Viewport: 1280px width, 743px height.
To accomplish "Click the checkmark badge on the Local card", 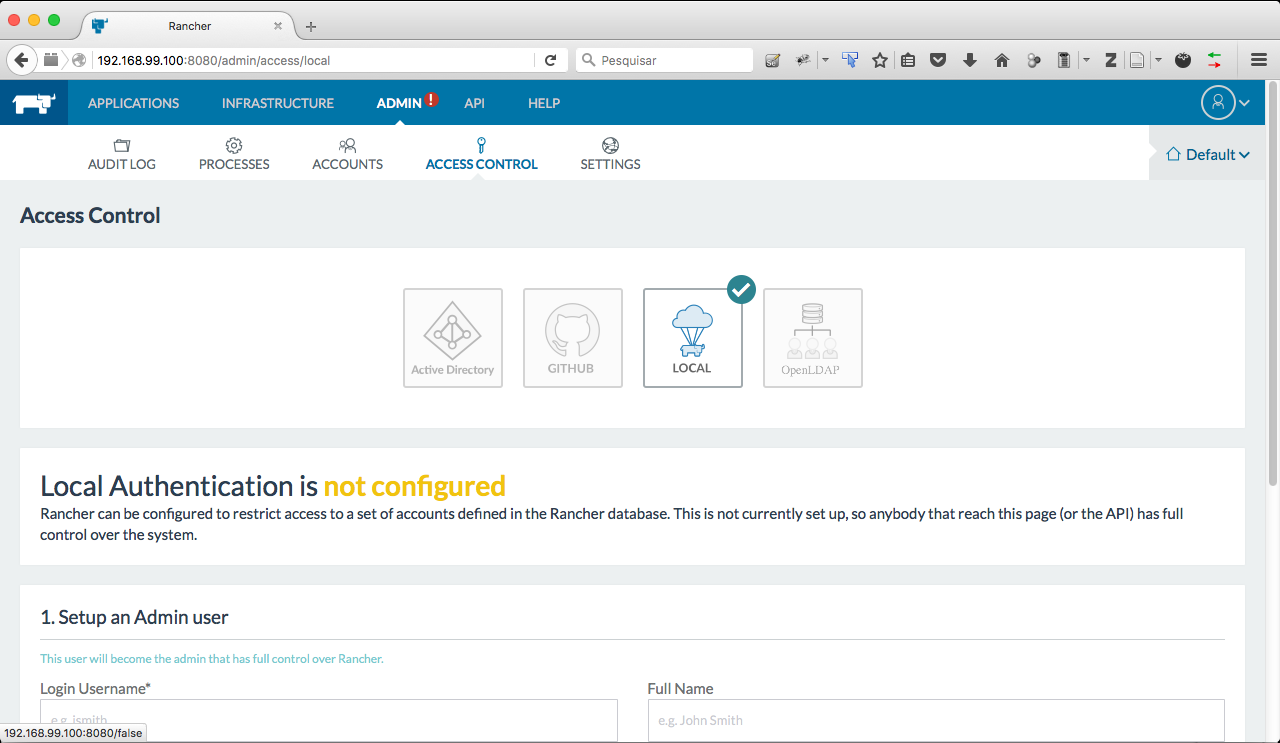I will pyautogui.click(x=741, y=289).
